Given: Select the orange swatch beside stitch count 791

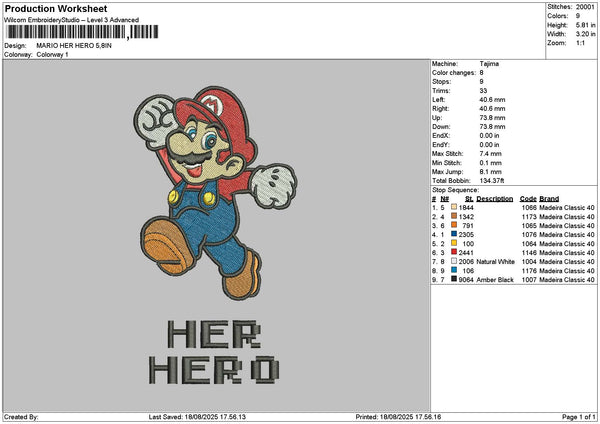Looking at the screenshot, I should click(454, 225).
